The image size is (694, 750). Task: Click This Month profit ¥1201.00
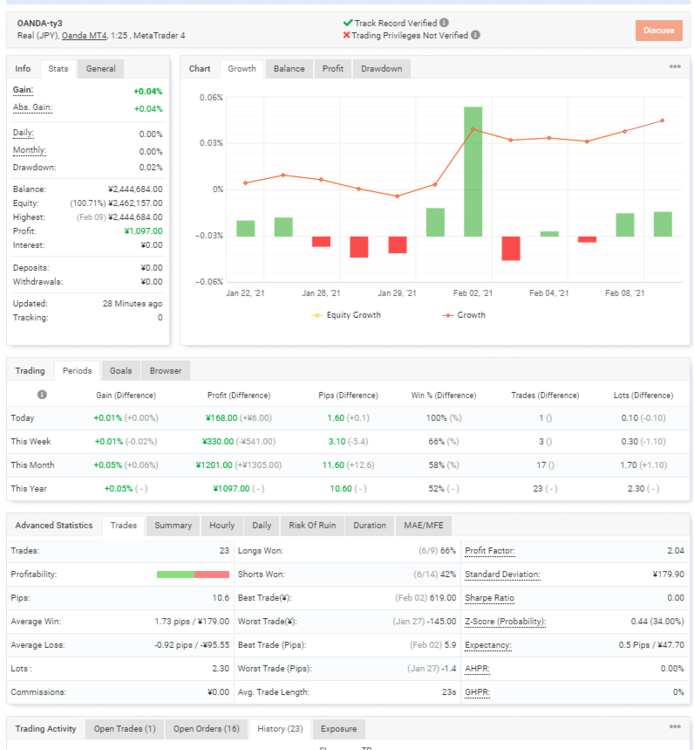214,465
